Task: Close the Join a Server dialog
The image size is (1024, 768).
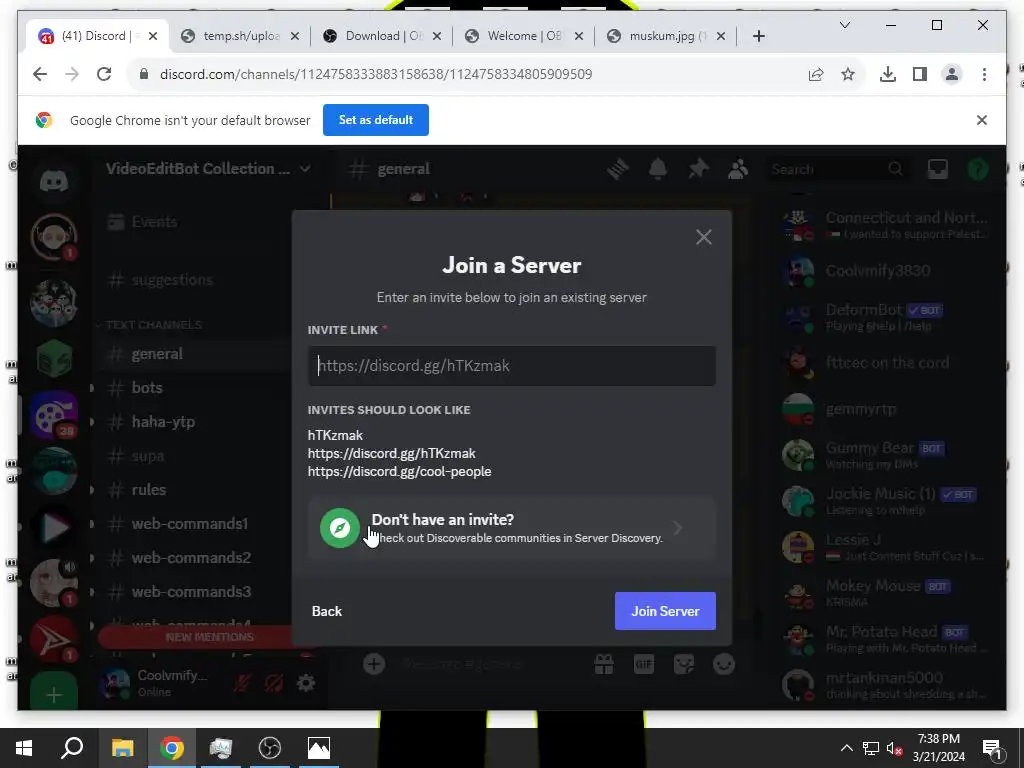Action: click(703, 236)
